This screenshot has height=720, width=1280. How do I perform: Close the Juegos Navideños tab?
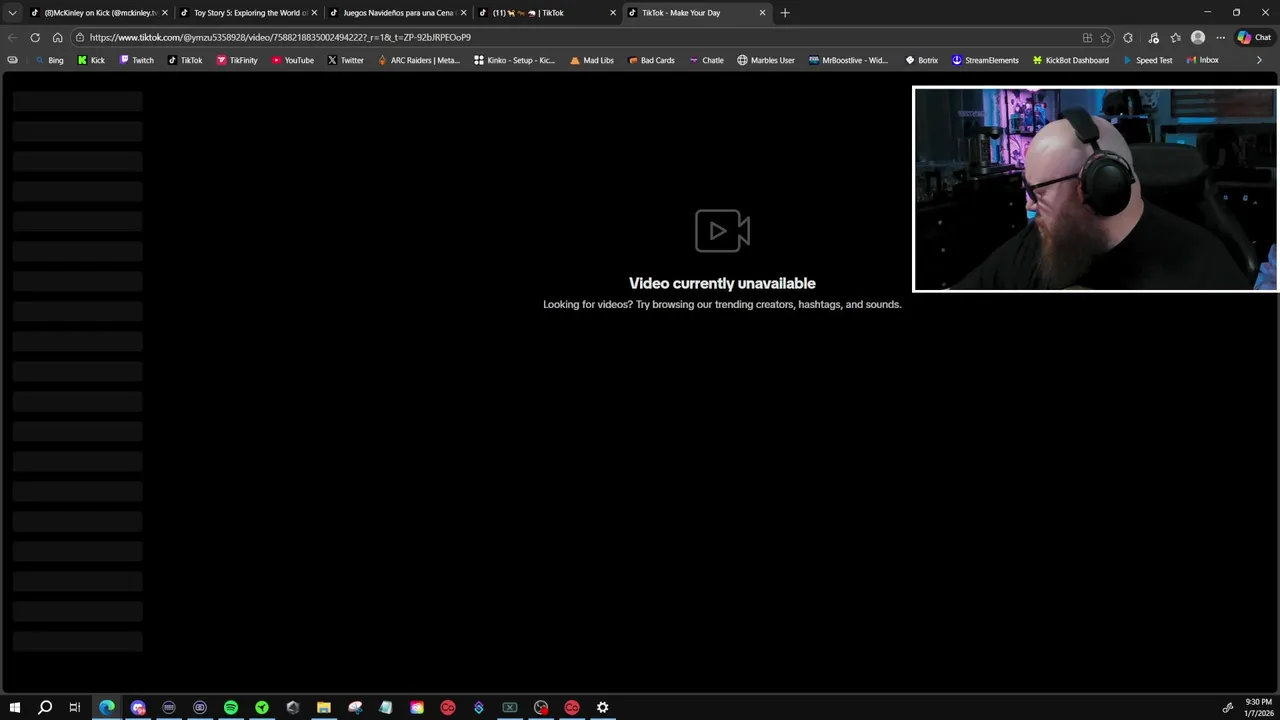[463, 13]
